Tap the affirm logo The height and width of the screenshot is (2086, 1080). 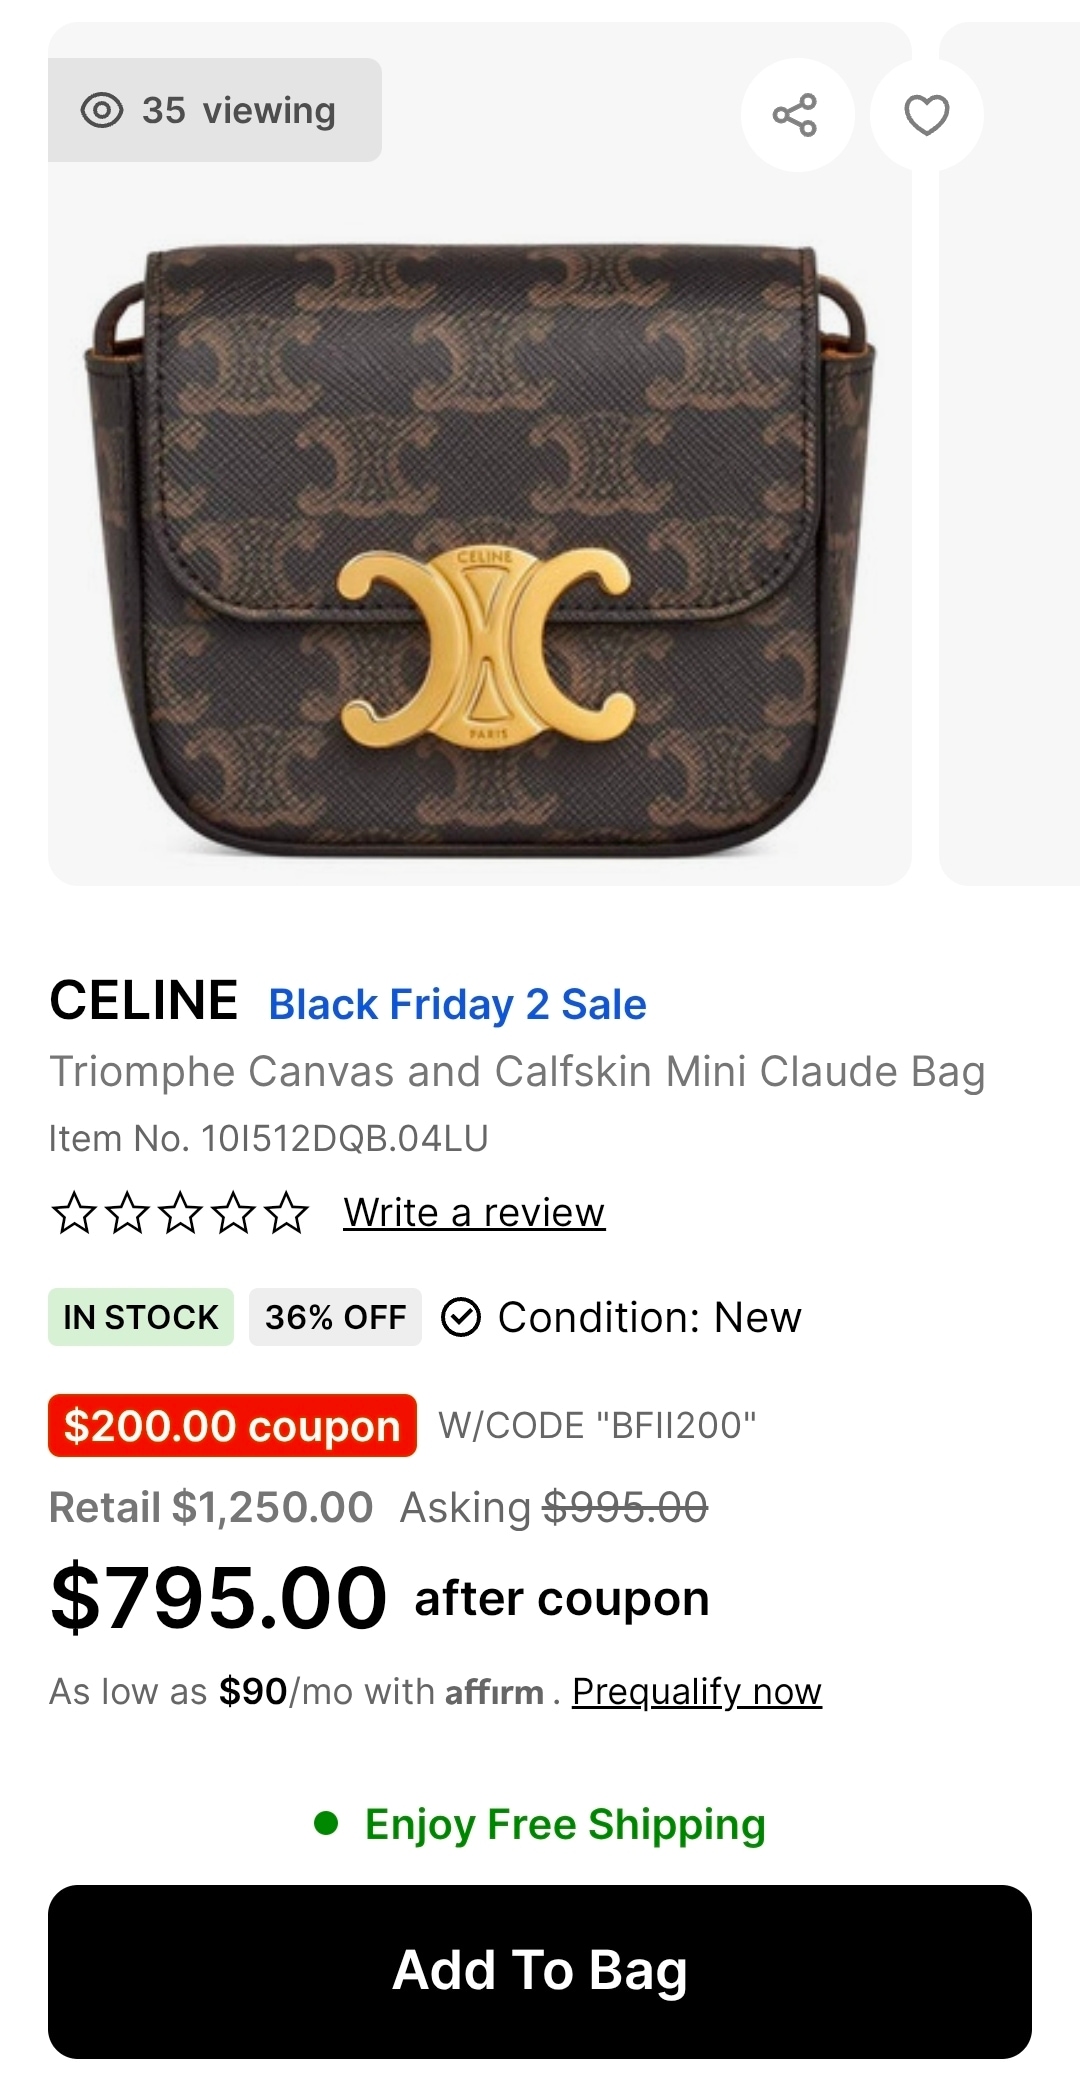494,1693
